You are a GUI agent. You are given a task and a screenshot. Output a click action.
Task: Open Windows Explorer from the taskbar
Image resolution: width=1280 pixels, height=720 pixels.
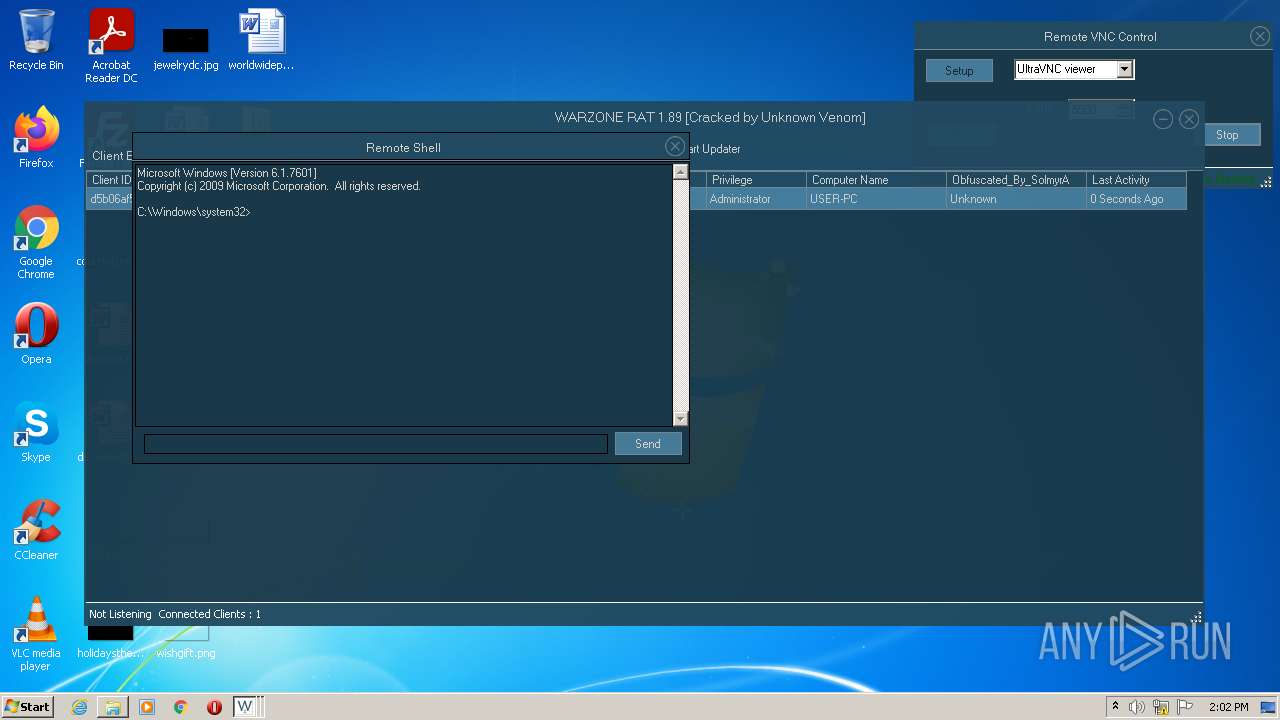click(x=113, y=707)
